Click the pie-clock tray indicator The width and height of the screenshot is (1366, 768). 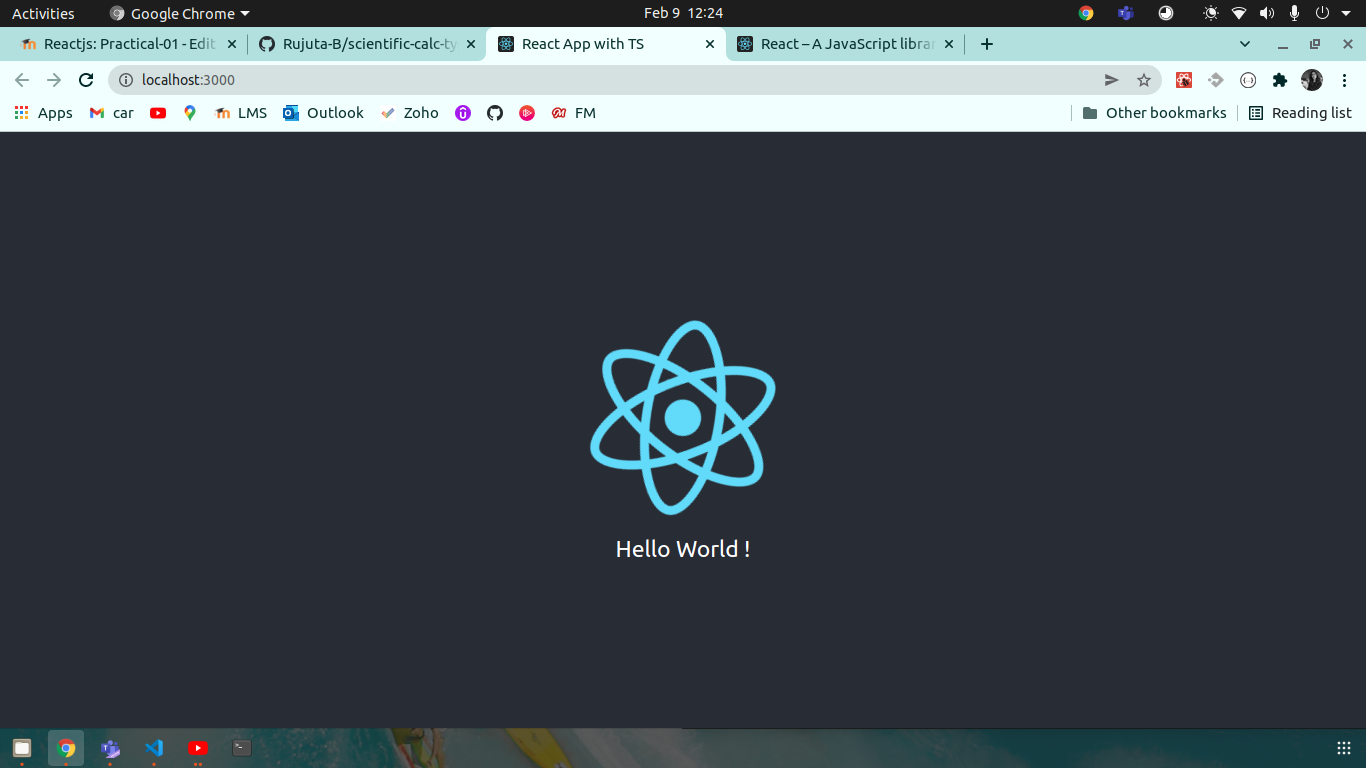tap(1166, 13)
